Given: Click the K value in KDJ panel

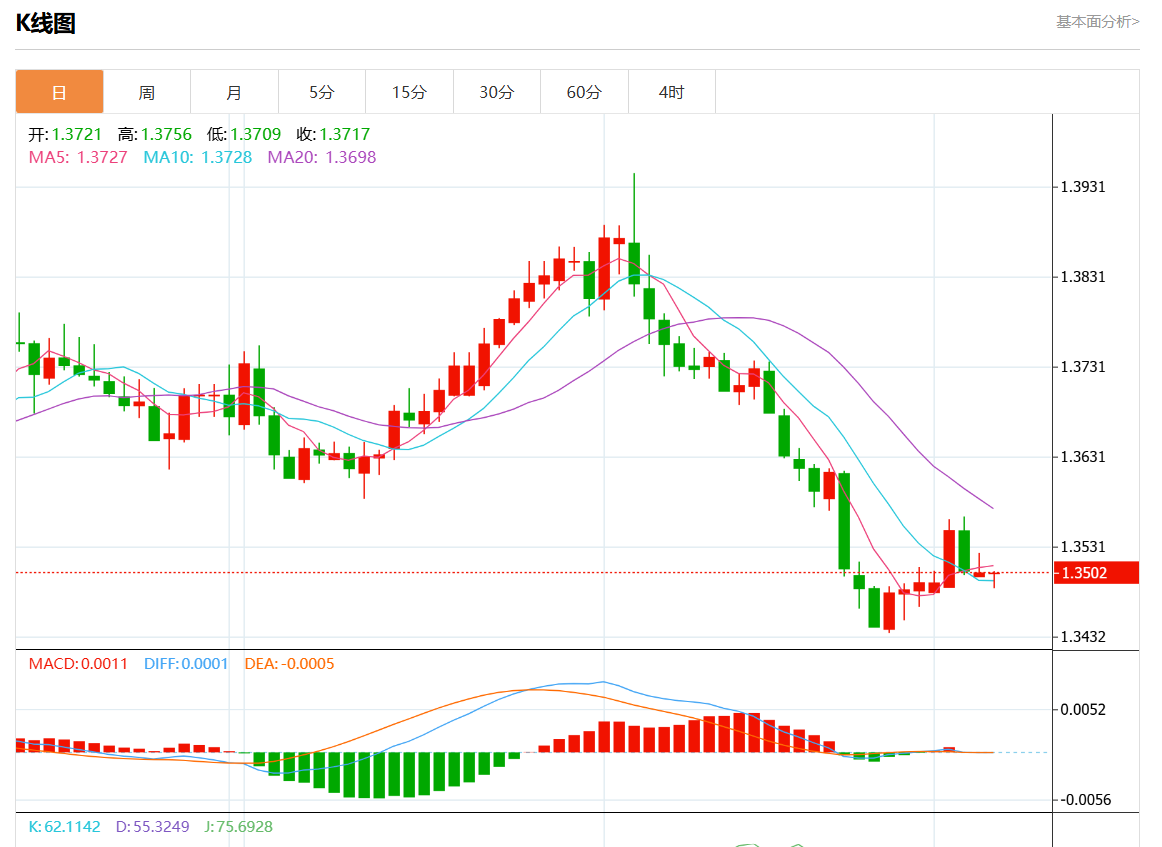Looking at the screenshot, I should click(x=64, y=827).
